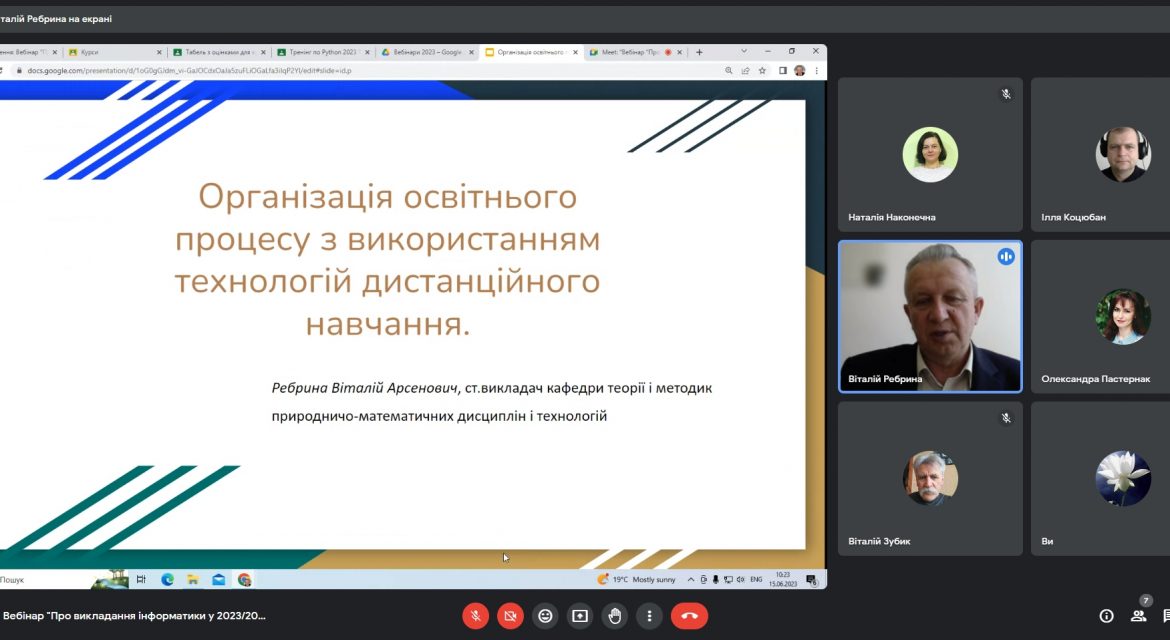This screenshot has width=1170, height=640.
Task: Toggle the microphone mute button
Action: click(x=475, y=616)
